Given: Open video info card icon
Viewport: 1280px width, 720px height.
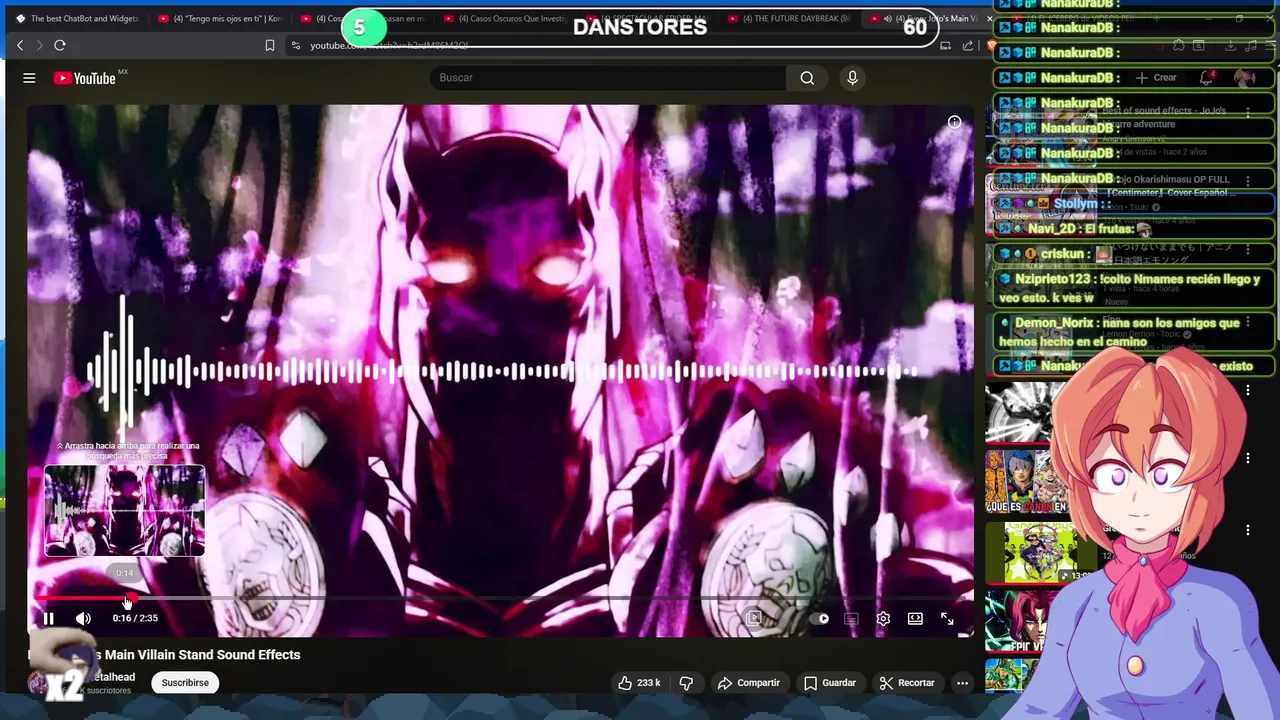Looking at the screenshot, I should click(954, 122).
